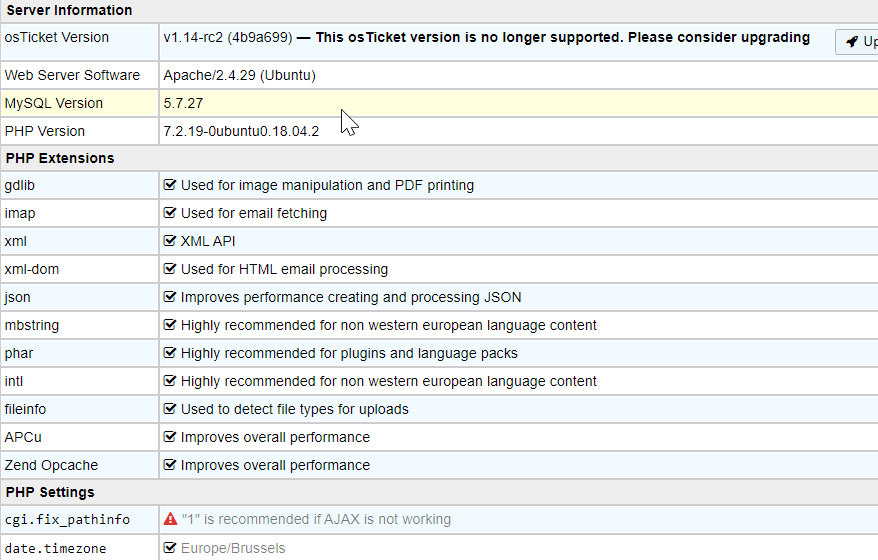Image resolution: width=878 pixels, height=560 pixels.
Task: Click 'Highly recommended for plugins and language packs'
Action: pos(349,353)
